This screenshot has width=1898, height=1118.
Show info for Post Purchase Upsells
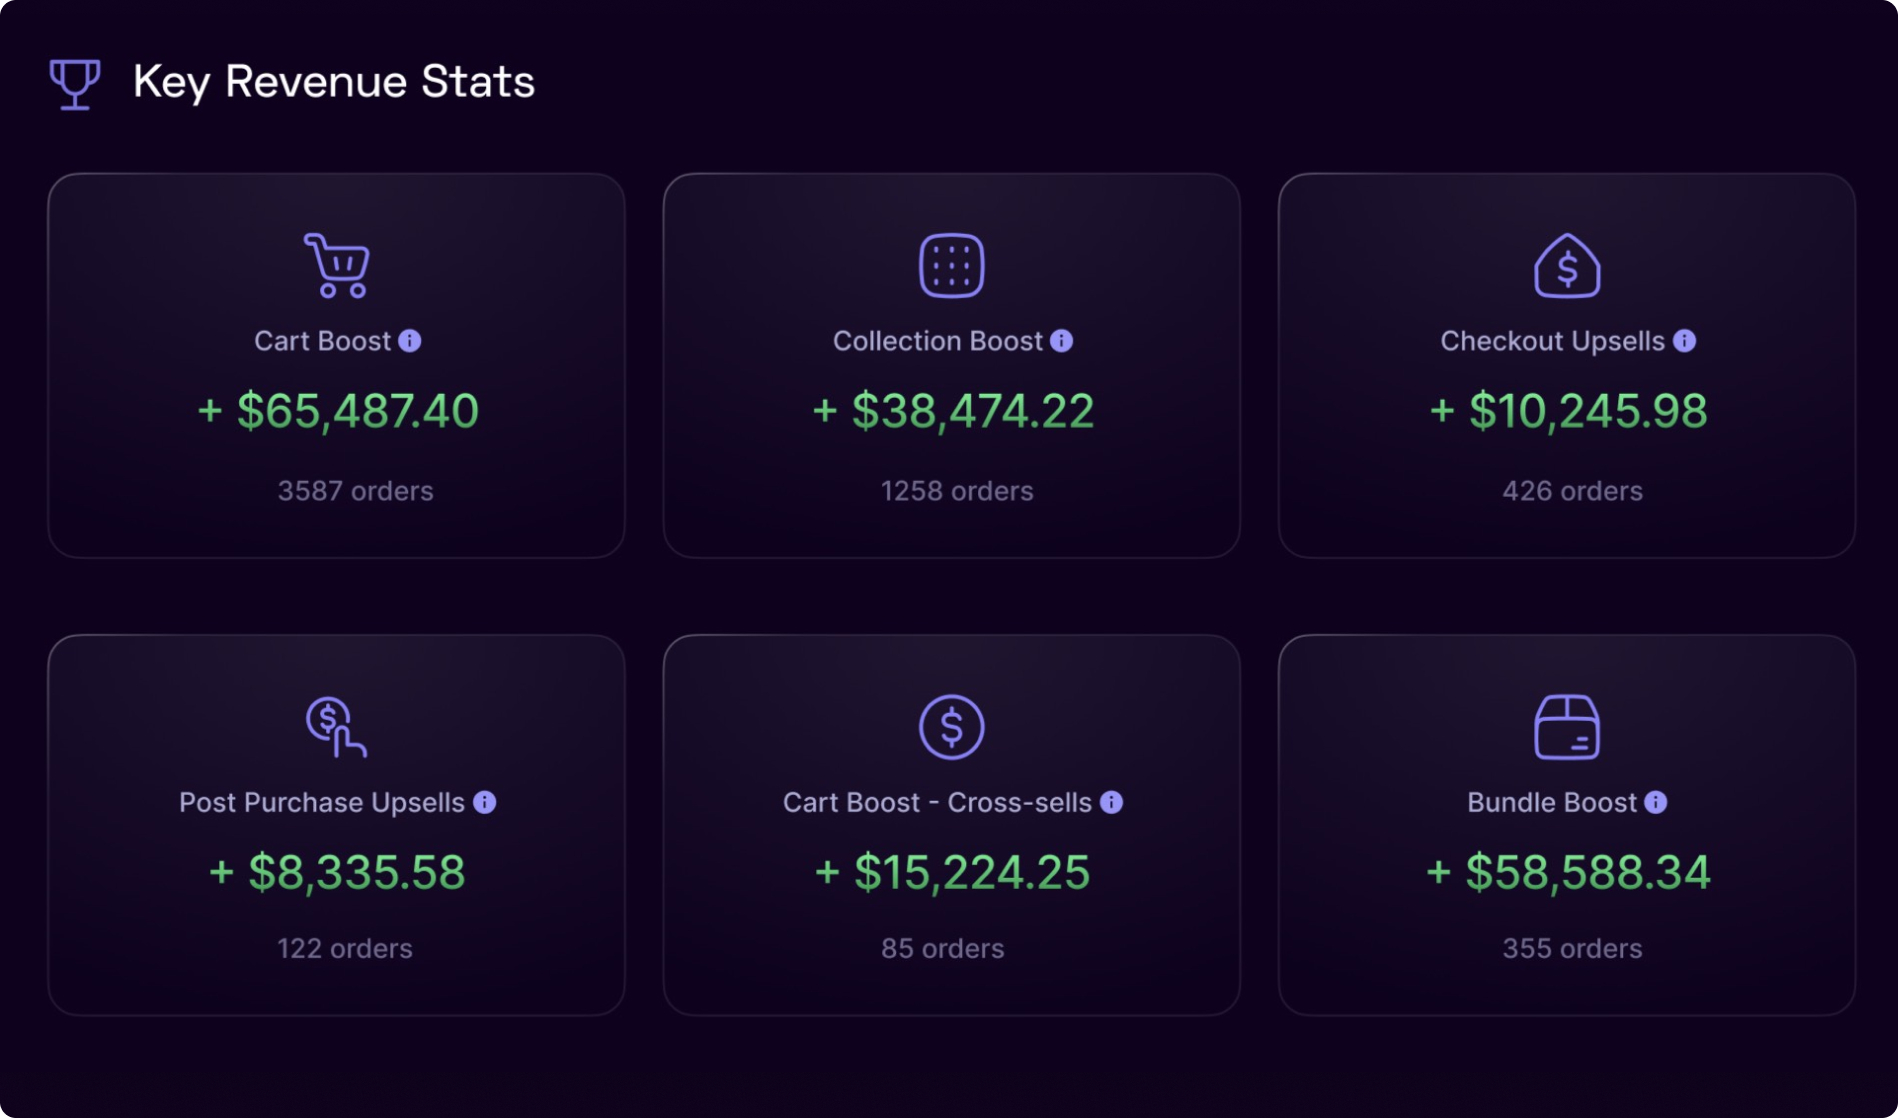pyautogui.click(x=485, y=802)
